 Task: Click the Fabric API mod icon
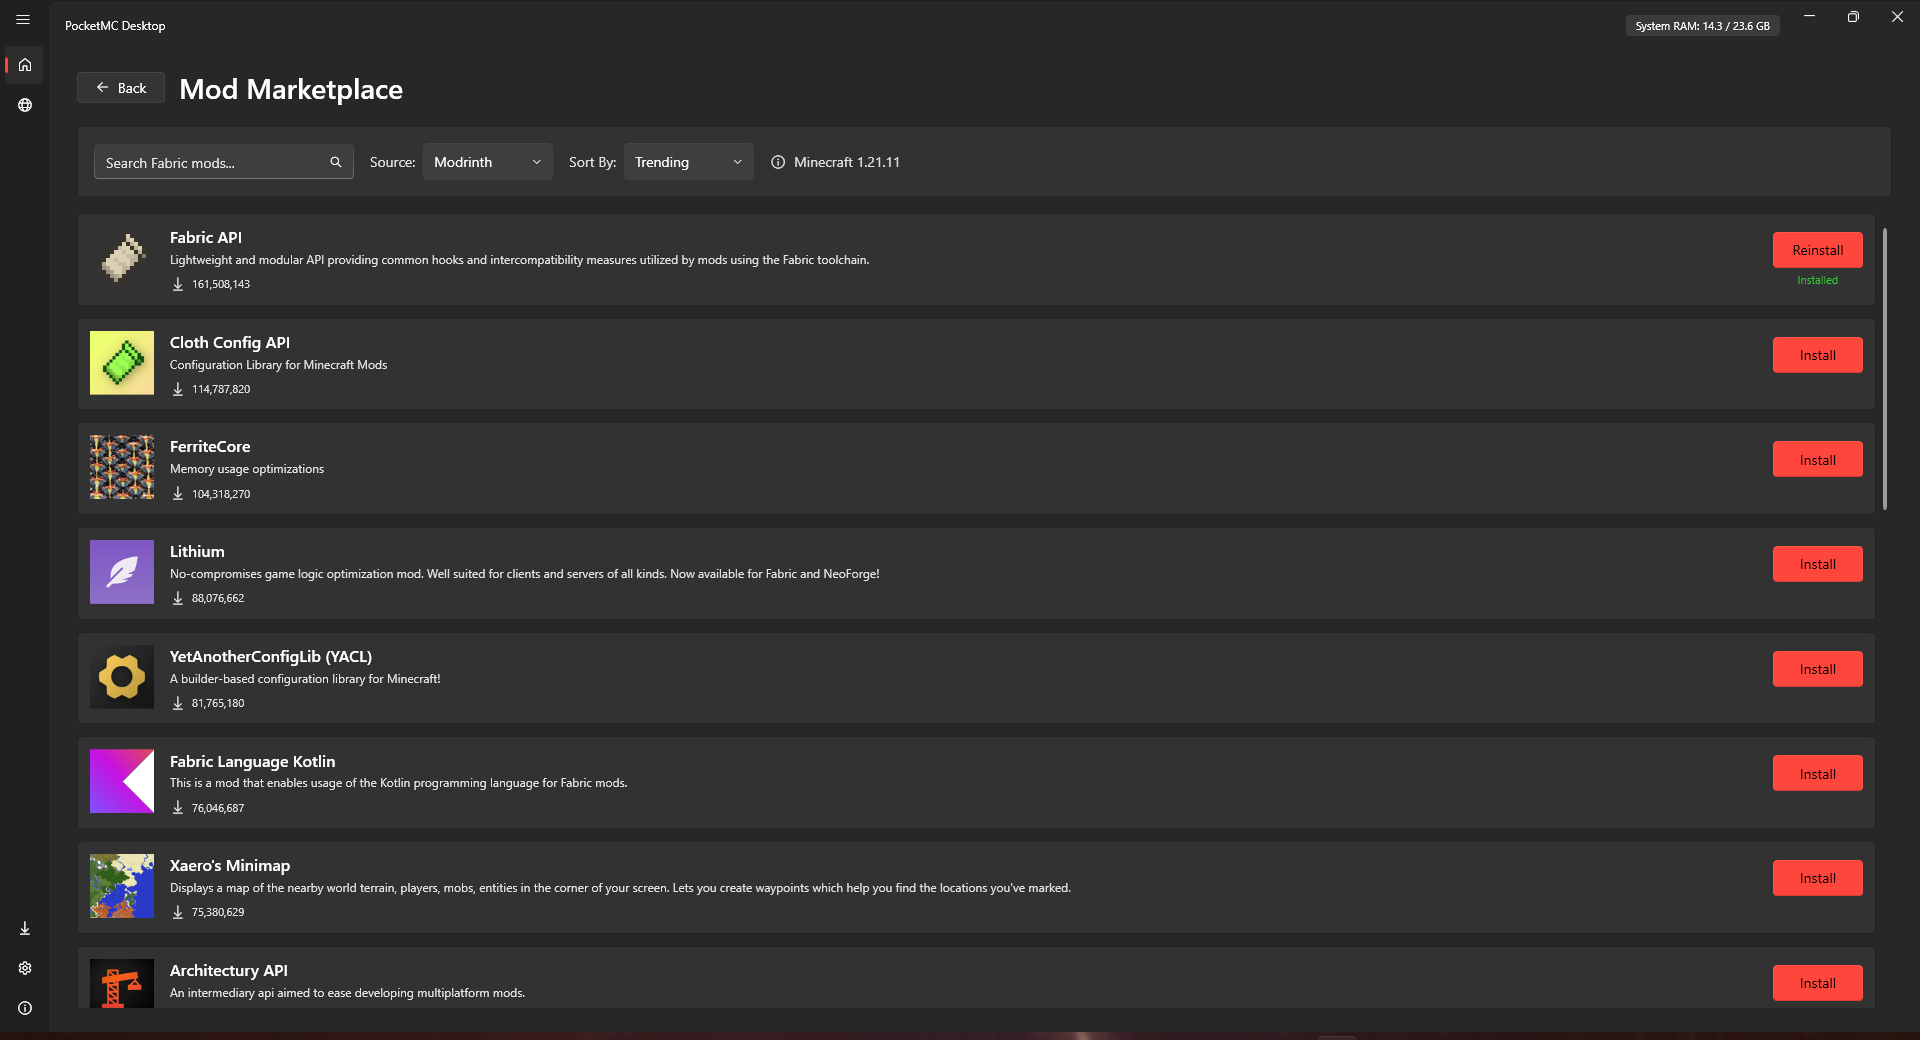[x=122, y=258]
